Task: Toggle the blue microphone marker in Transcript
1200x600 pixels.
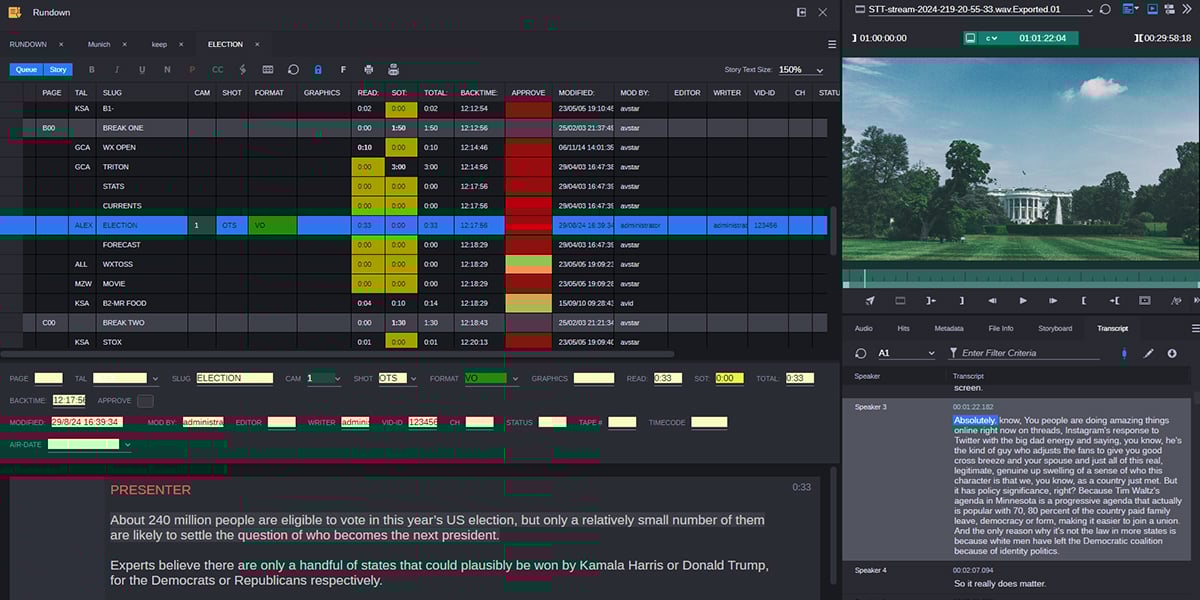Action: (x=1124, y=353)
